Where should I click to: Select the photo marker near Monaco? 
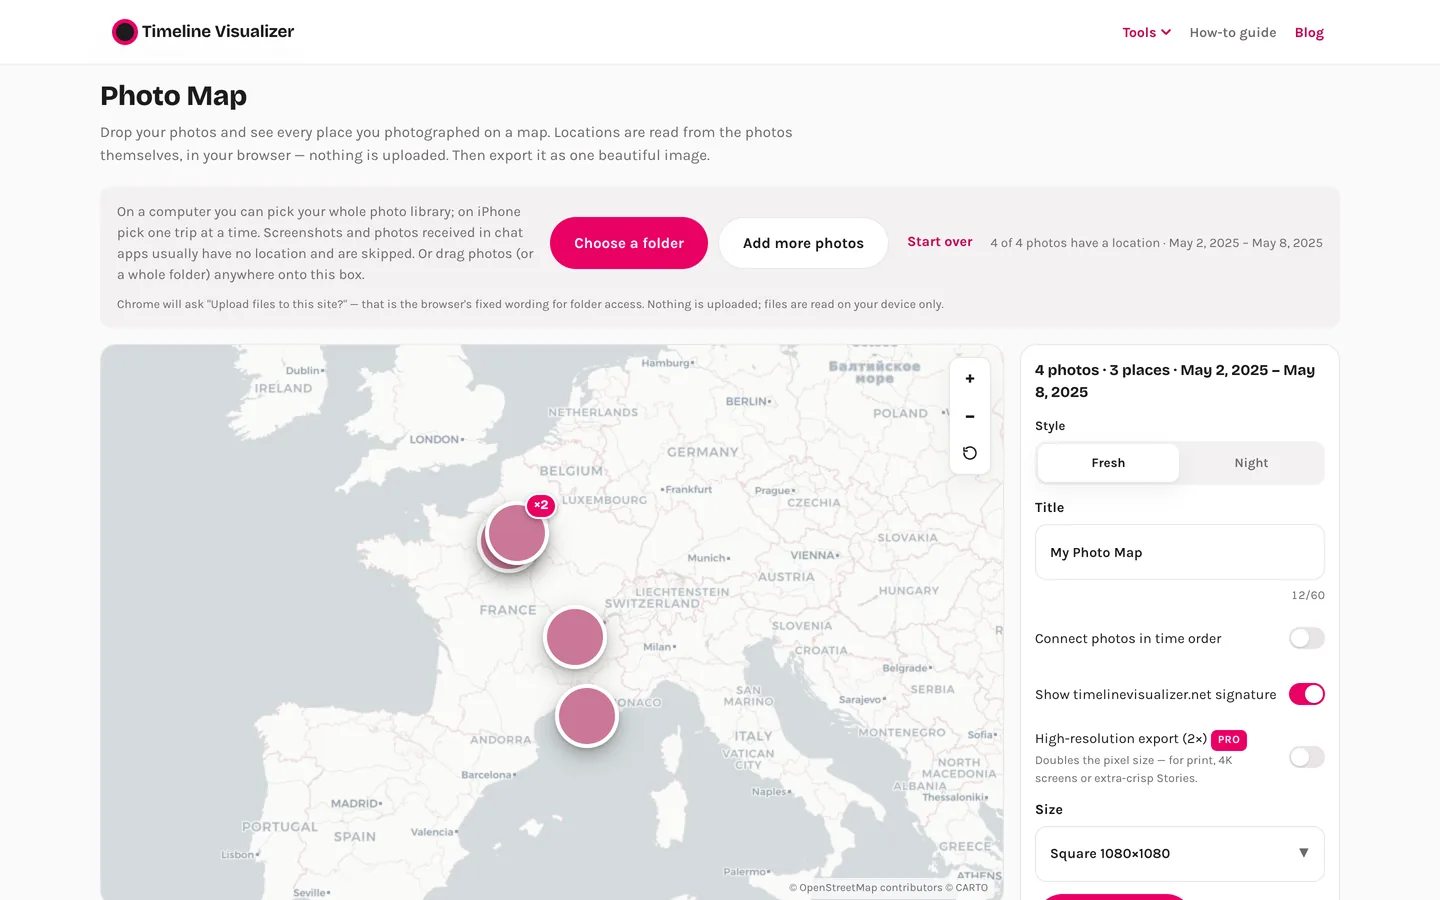tap(587, 716)
